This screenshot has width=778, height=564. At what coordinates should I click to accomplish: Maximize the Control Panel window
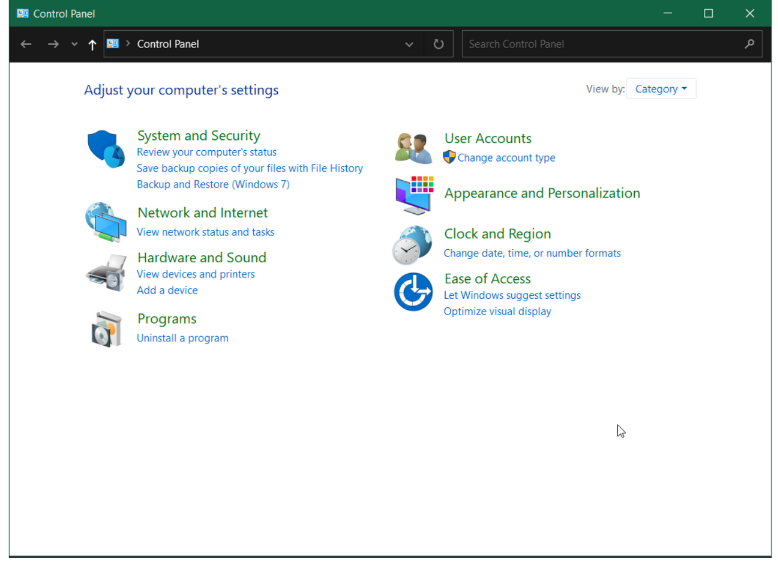coord(709,13)
